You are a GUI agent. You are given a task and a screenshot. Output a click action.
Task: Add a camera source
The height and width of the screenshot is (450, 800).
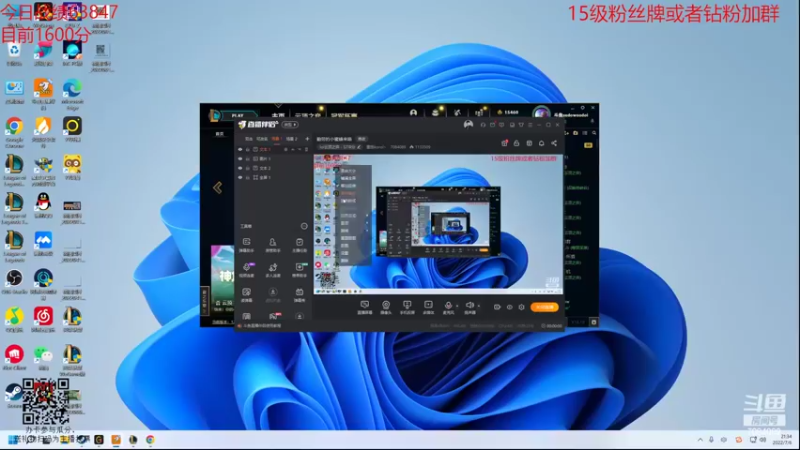[x=386, y=307]
